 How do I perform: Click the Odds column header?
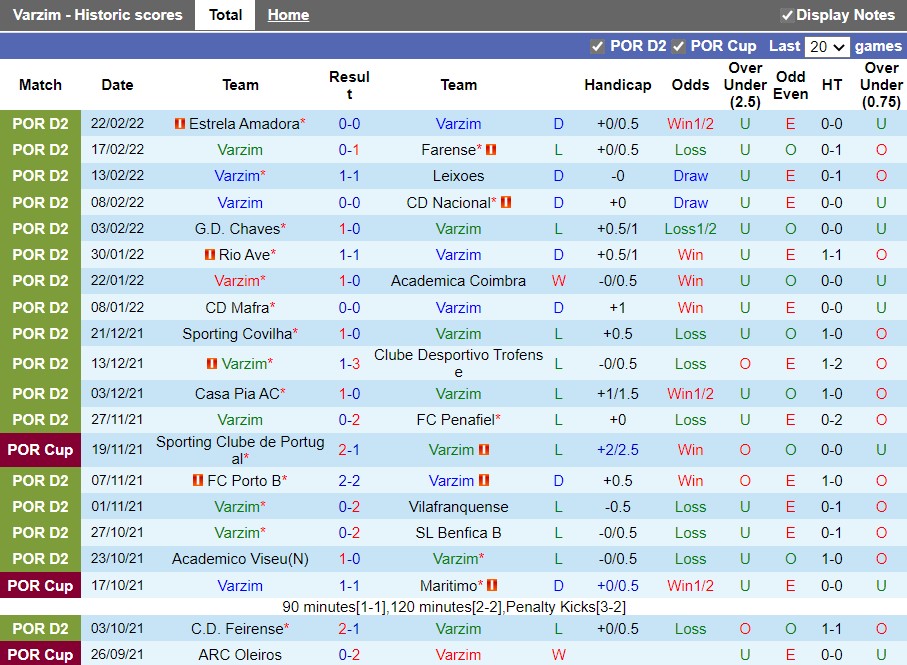[690, 85]
